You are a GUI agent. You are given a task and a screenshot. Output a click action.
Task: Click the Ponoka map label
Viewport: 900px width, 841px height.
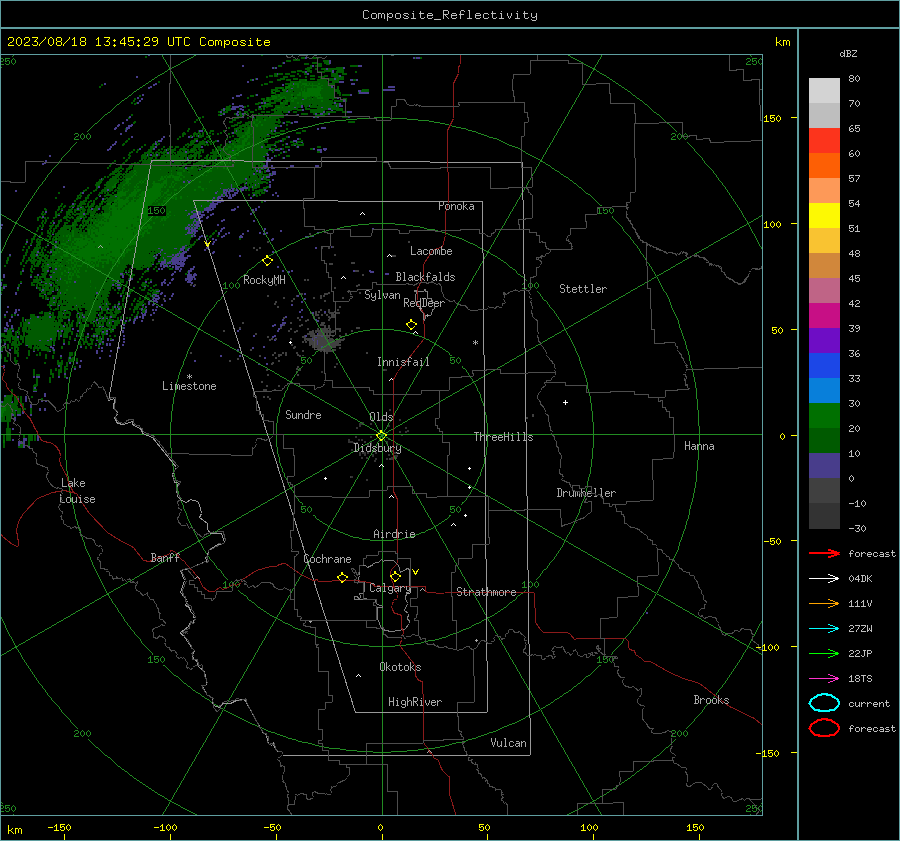pos(456,206)
